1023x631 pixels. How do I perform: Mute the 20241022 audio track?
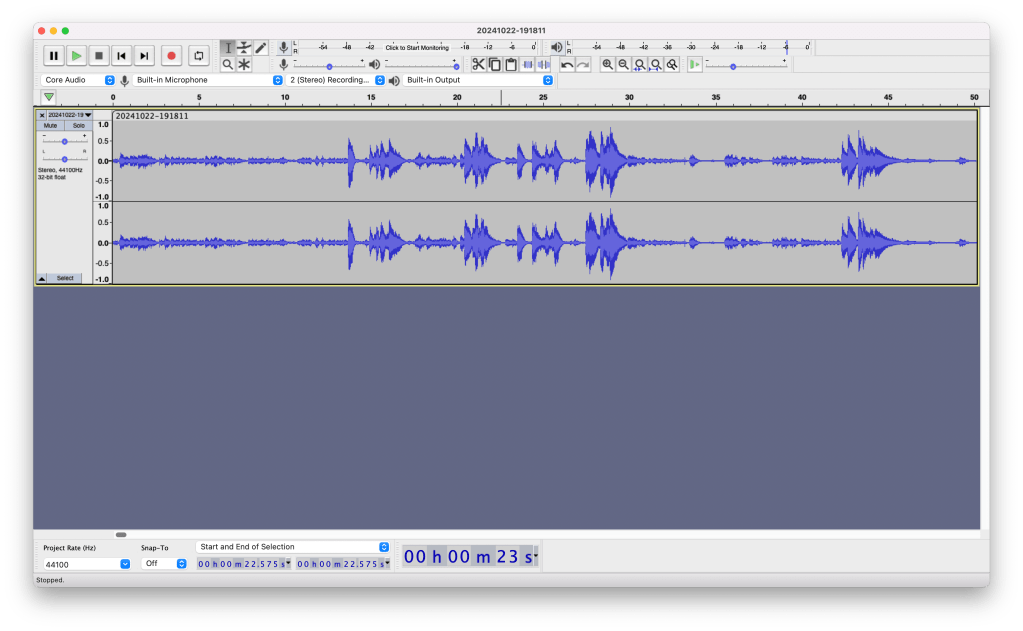pyautogui.click(x=50, y=126)
